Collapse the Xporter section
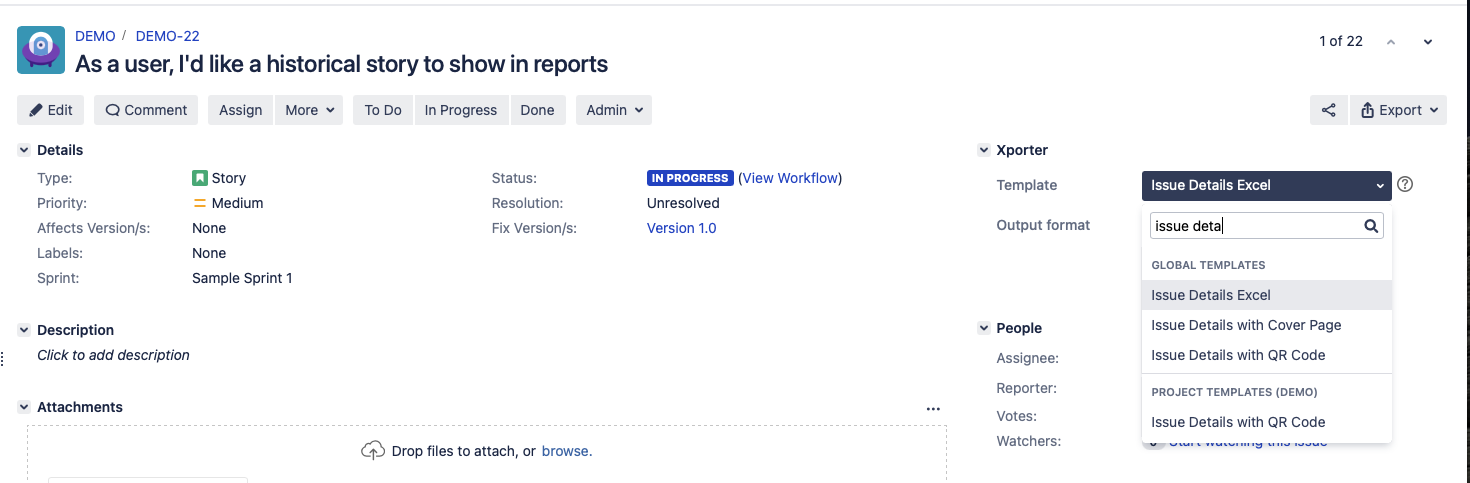The image size is (1470, 483). tap(983, 150)
